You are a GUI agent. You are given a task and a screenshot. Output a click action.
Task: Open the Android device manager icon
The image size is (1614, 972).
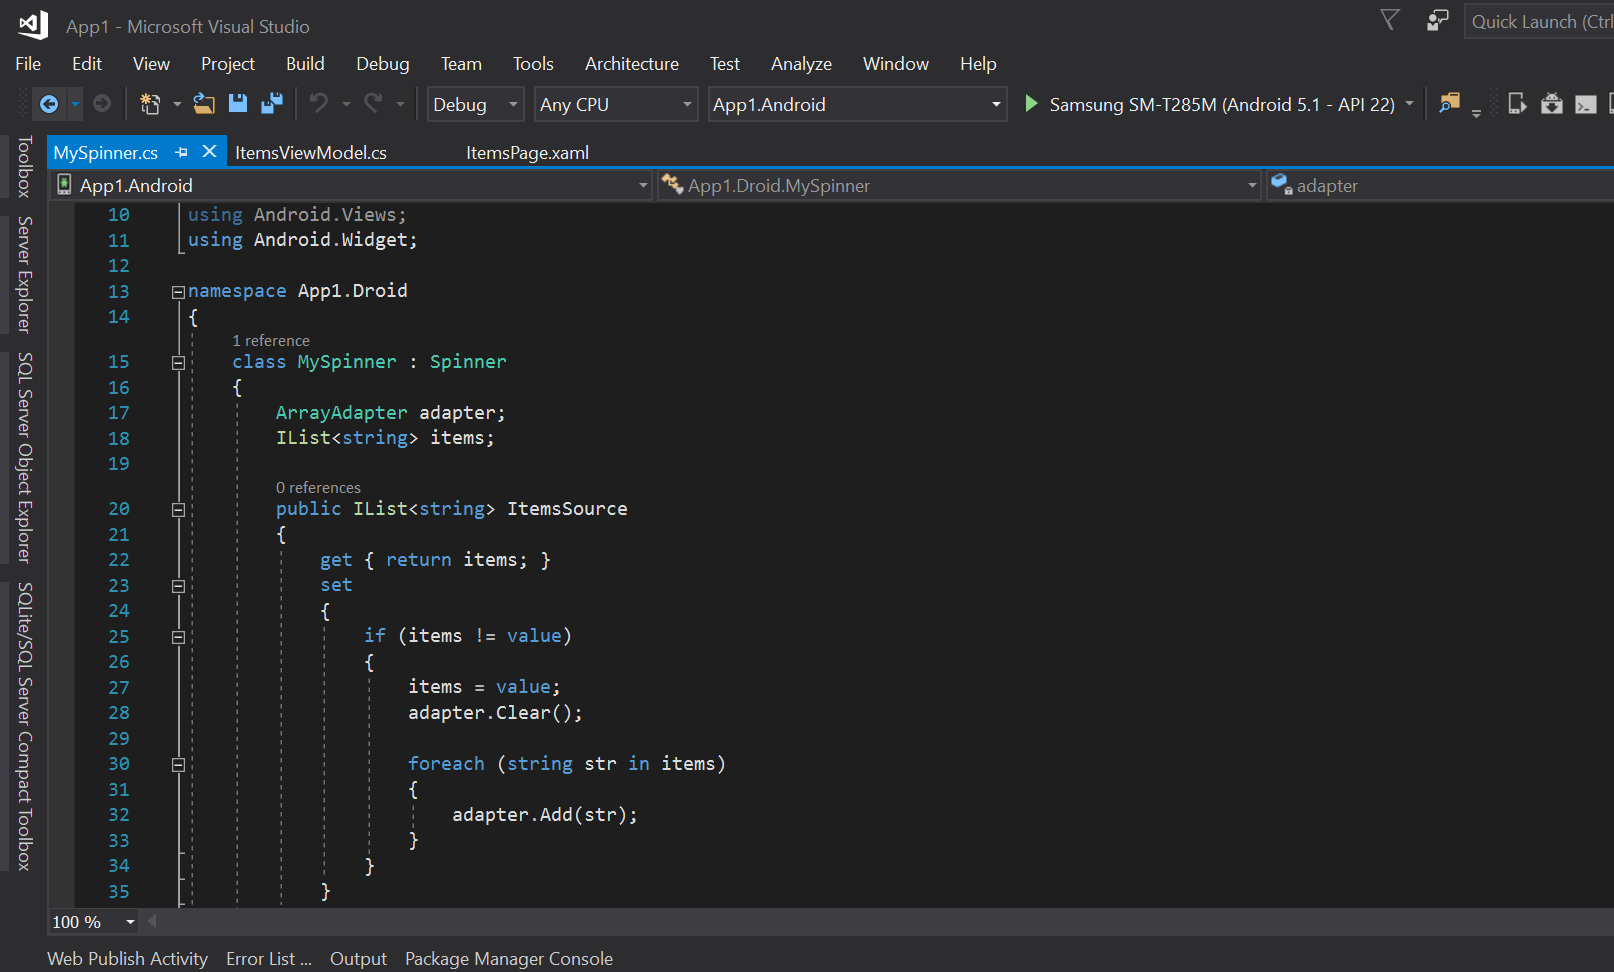click(x=1517, y=103)
